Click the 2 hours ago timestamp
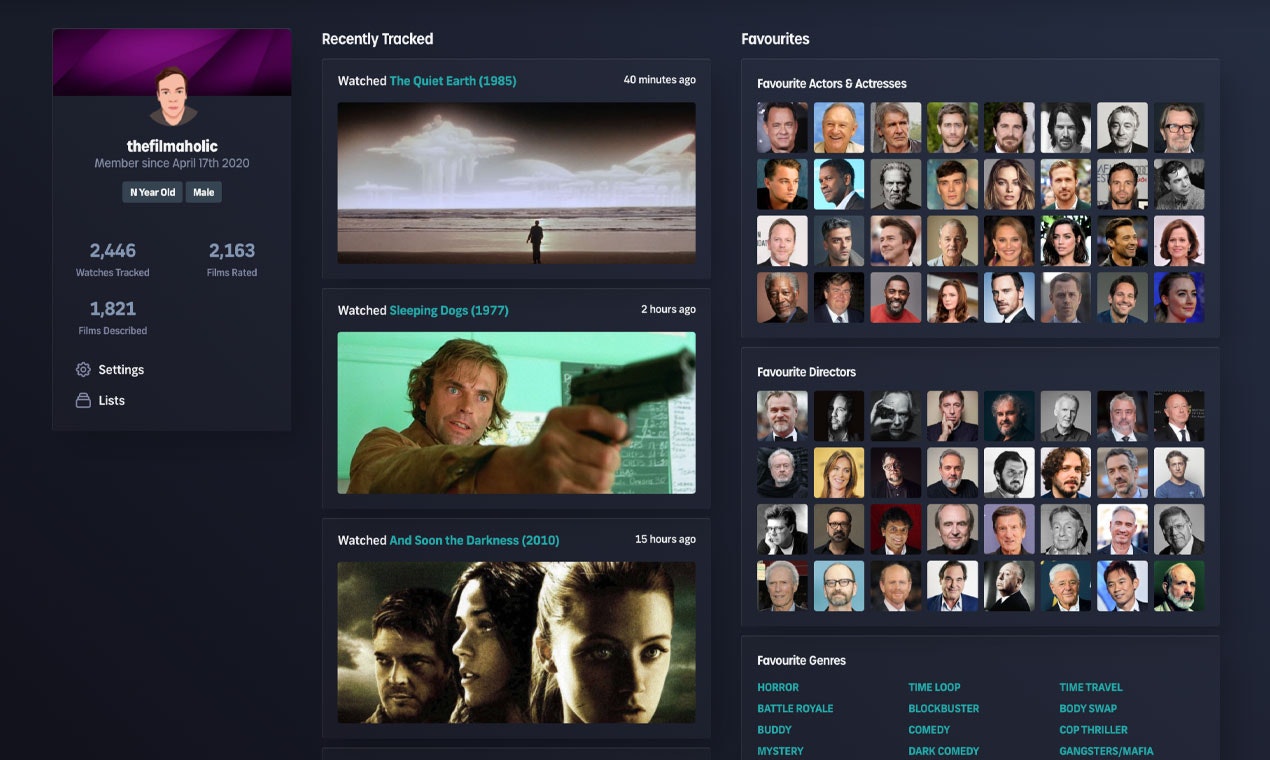The width and height of the screenshot is (1270, 760). coord(668,310)
